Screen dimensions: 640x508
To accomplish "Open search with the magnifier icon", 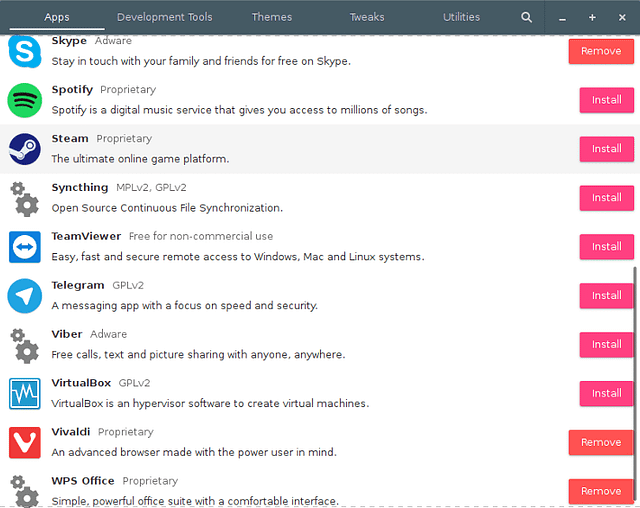I will tap(526, 17).
